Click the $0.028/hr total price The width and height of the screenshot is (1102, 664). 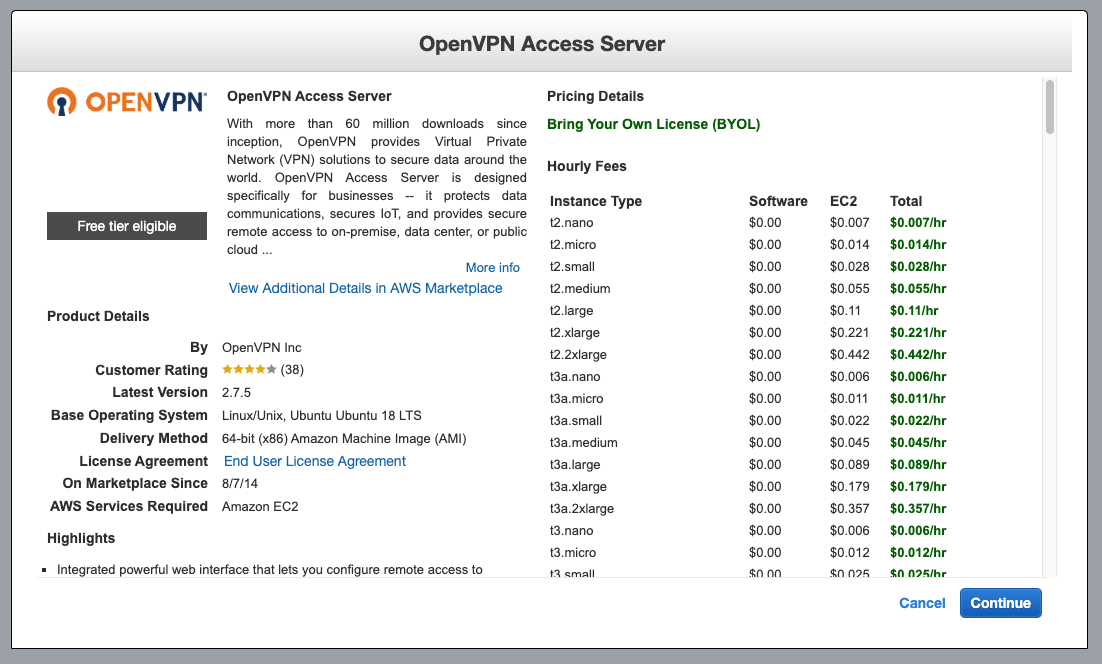point(918,266)
